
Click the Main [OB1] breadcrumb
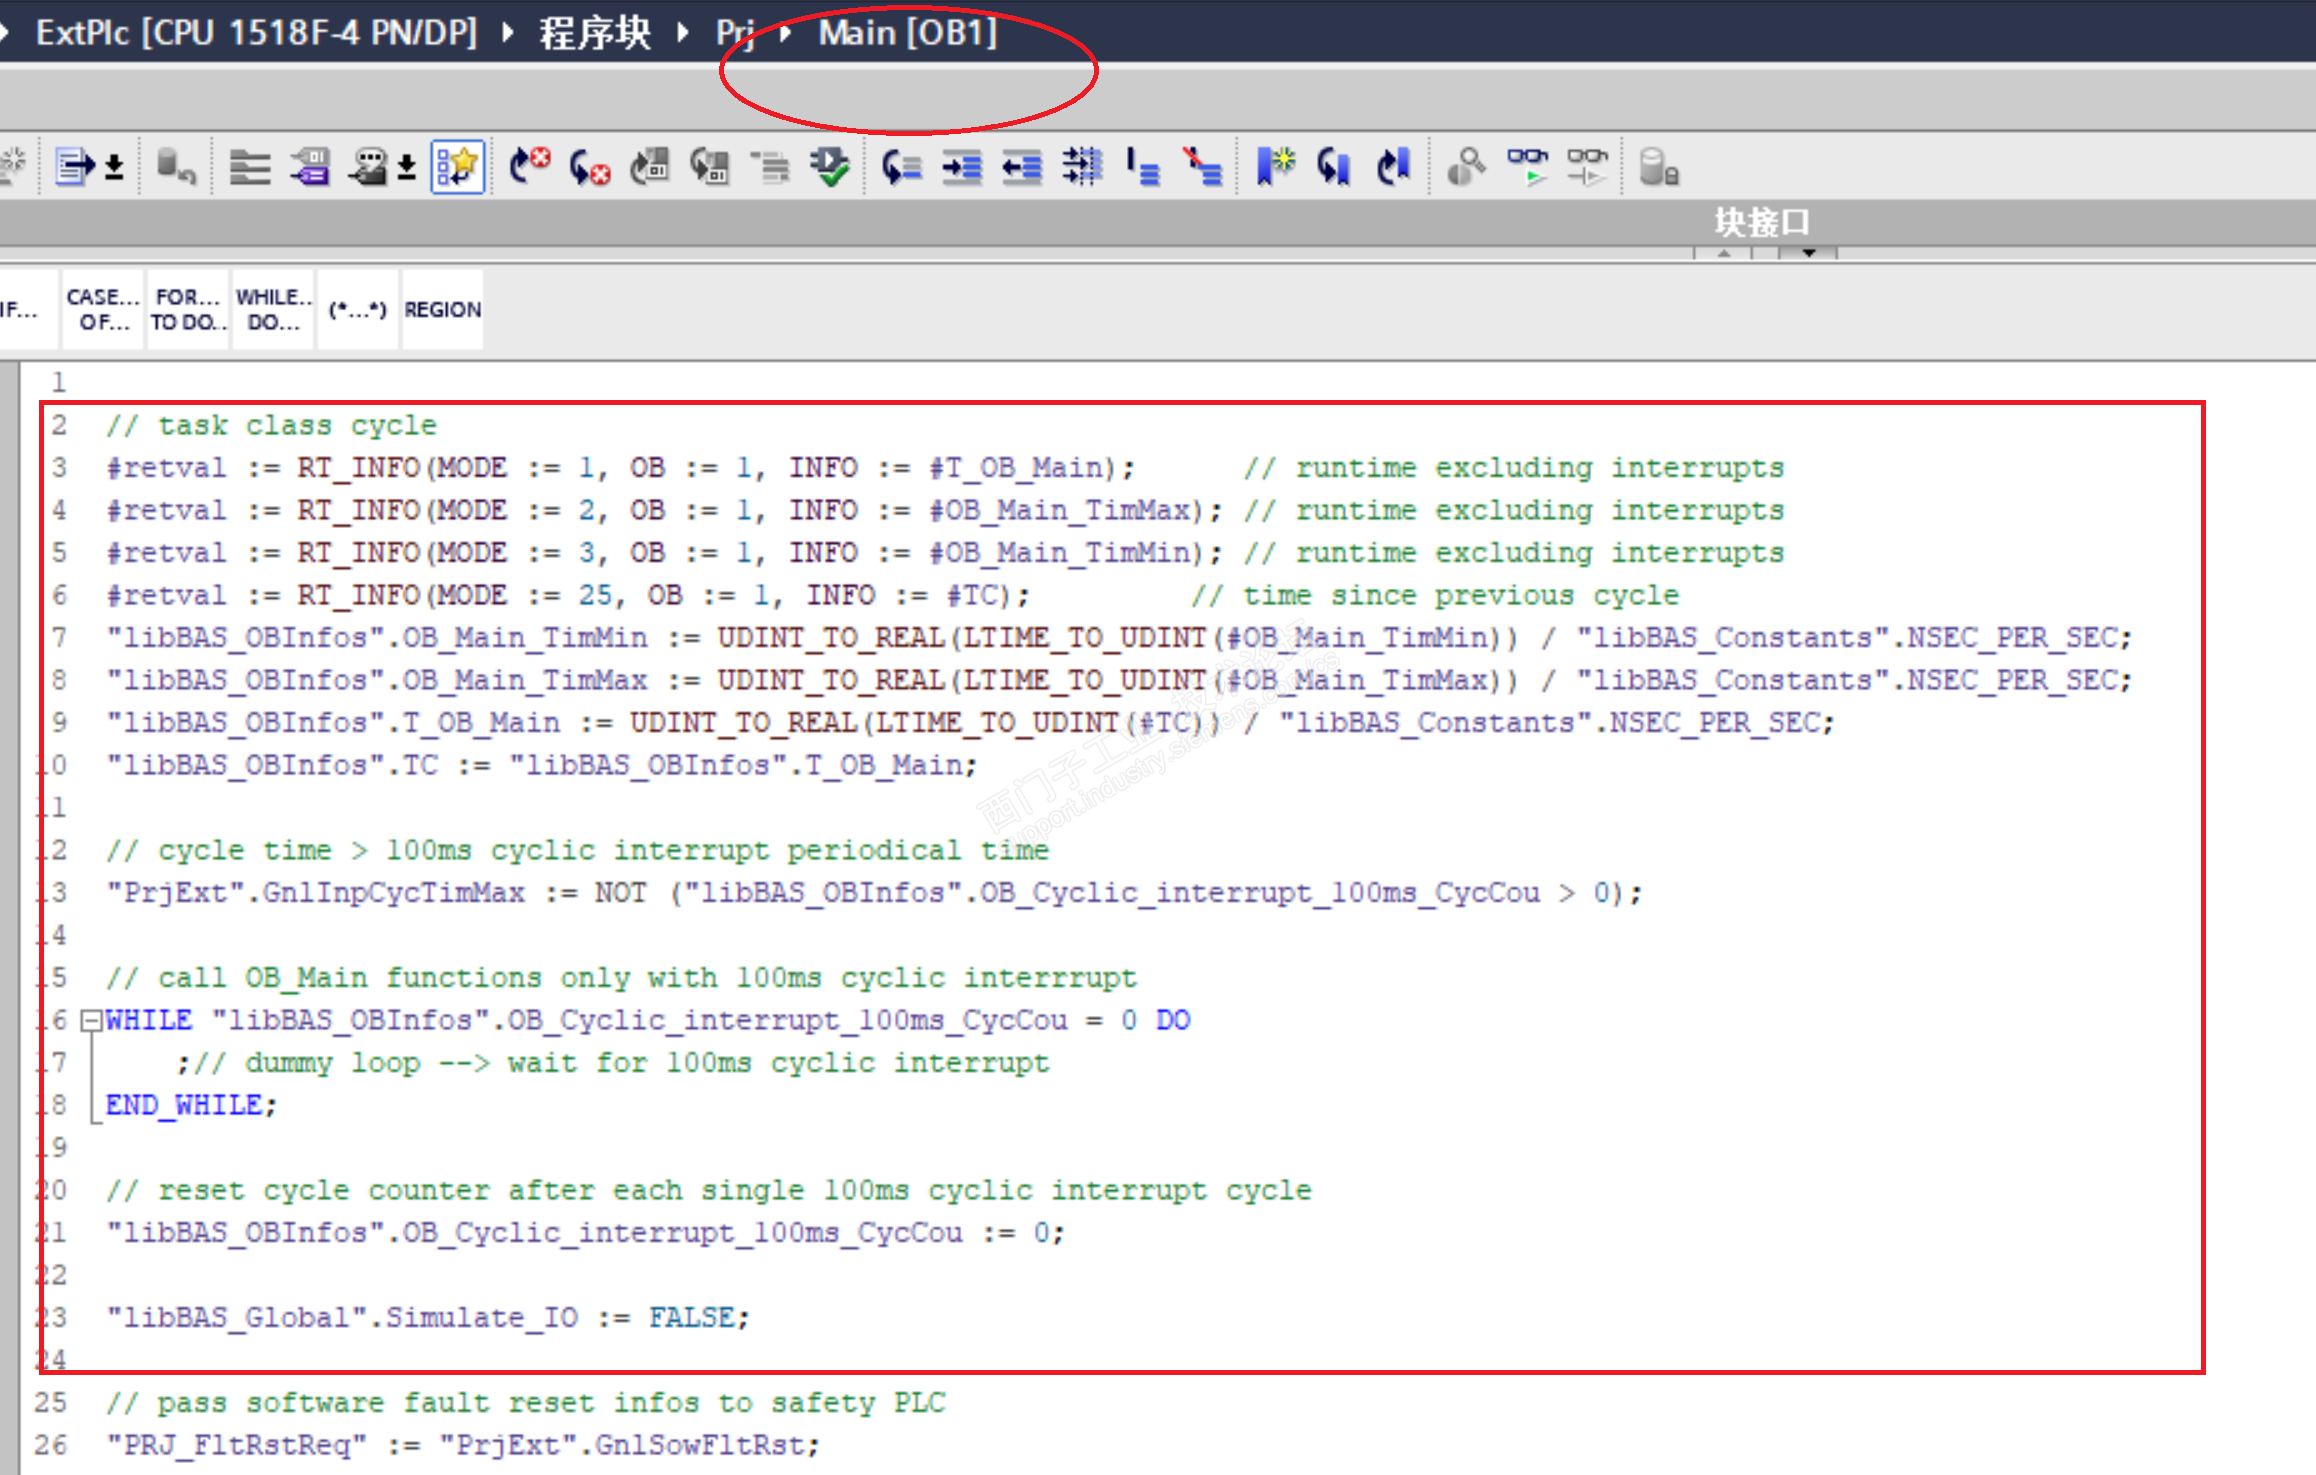pos(907,33)
